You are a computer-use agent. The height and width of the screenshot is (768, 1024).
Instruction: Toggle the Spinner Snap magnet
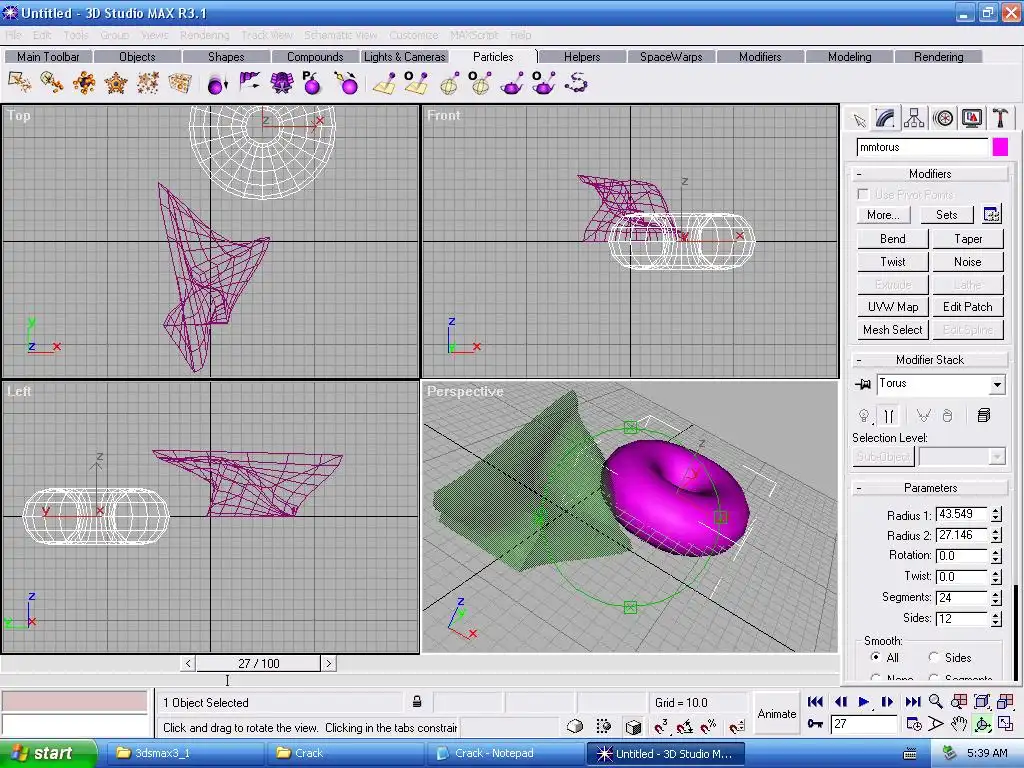[737, 726]
